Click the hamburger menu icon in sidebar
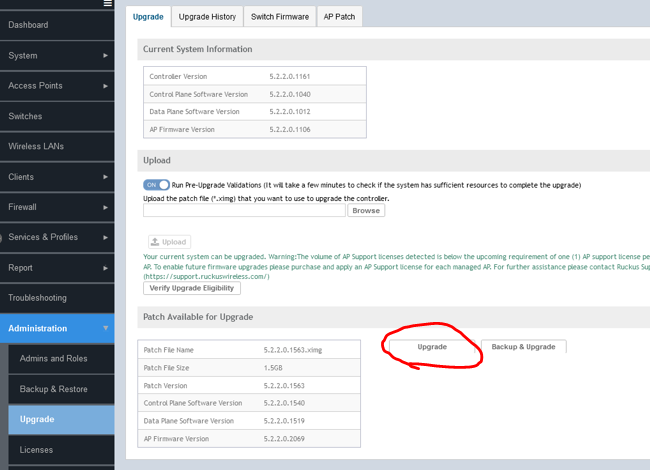This screenshot has height=470, width=650. [x=107, y=4]
